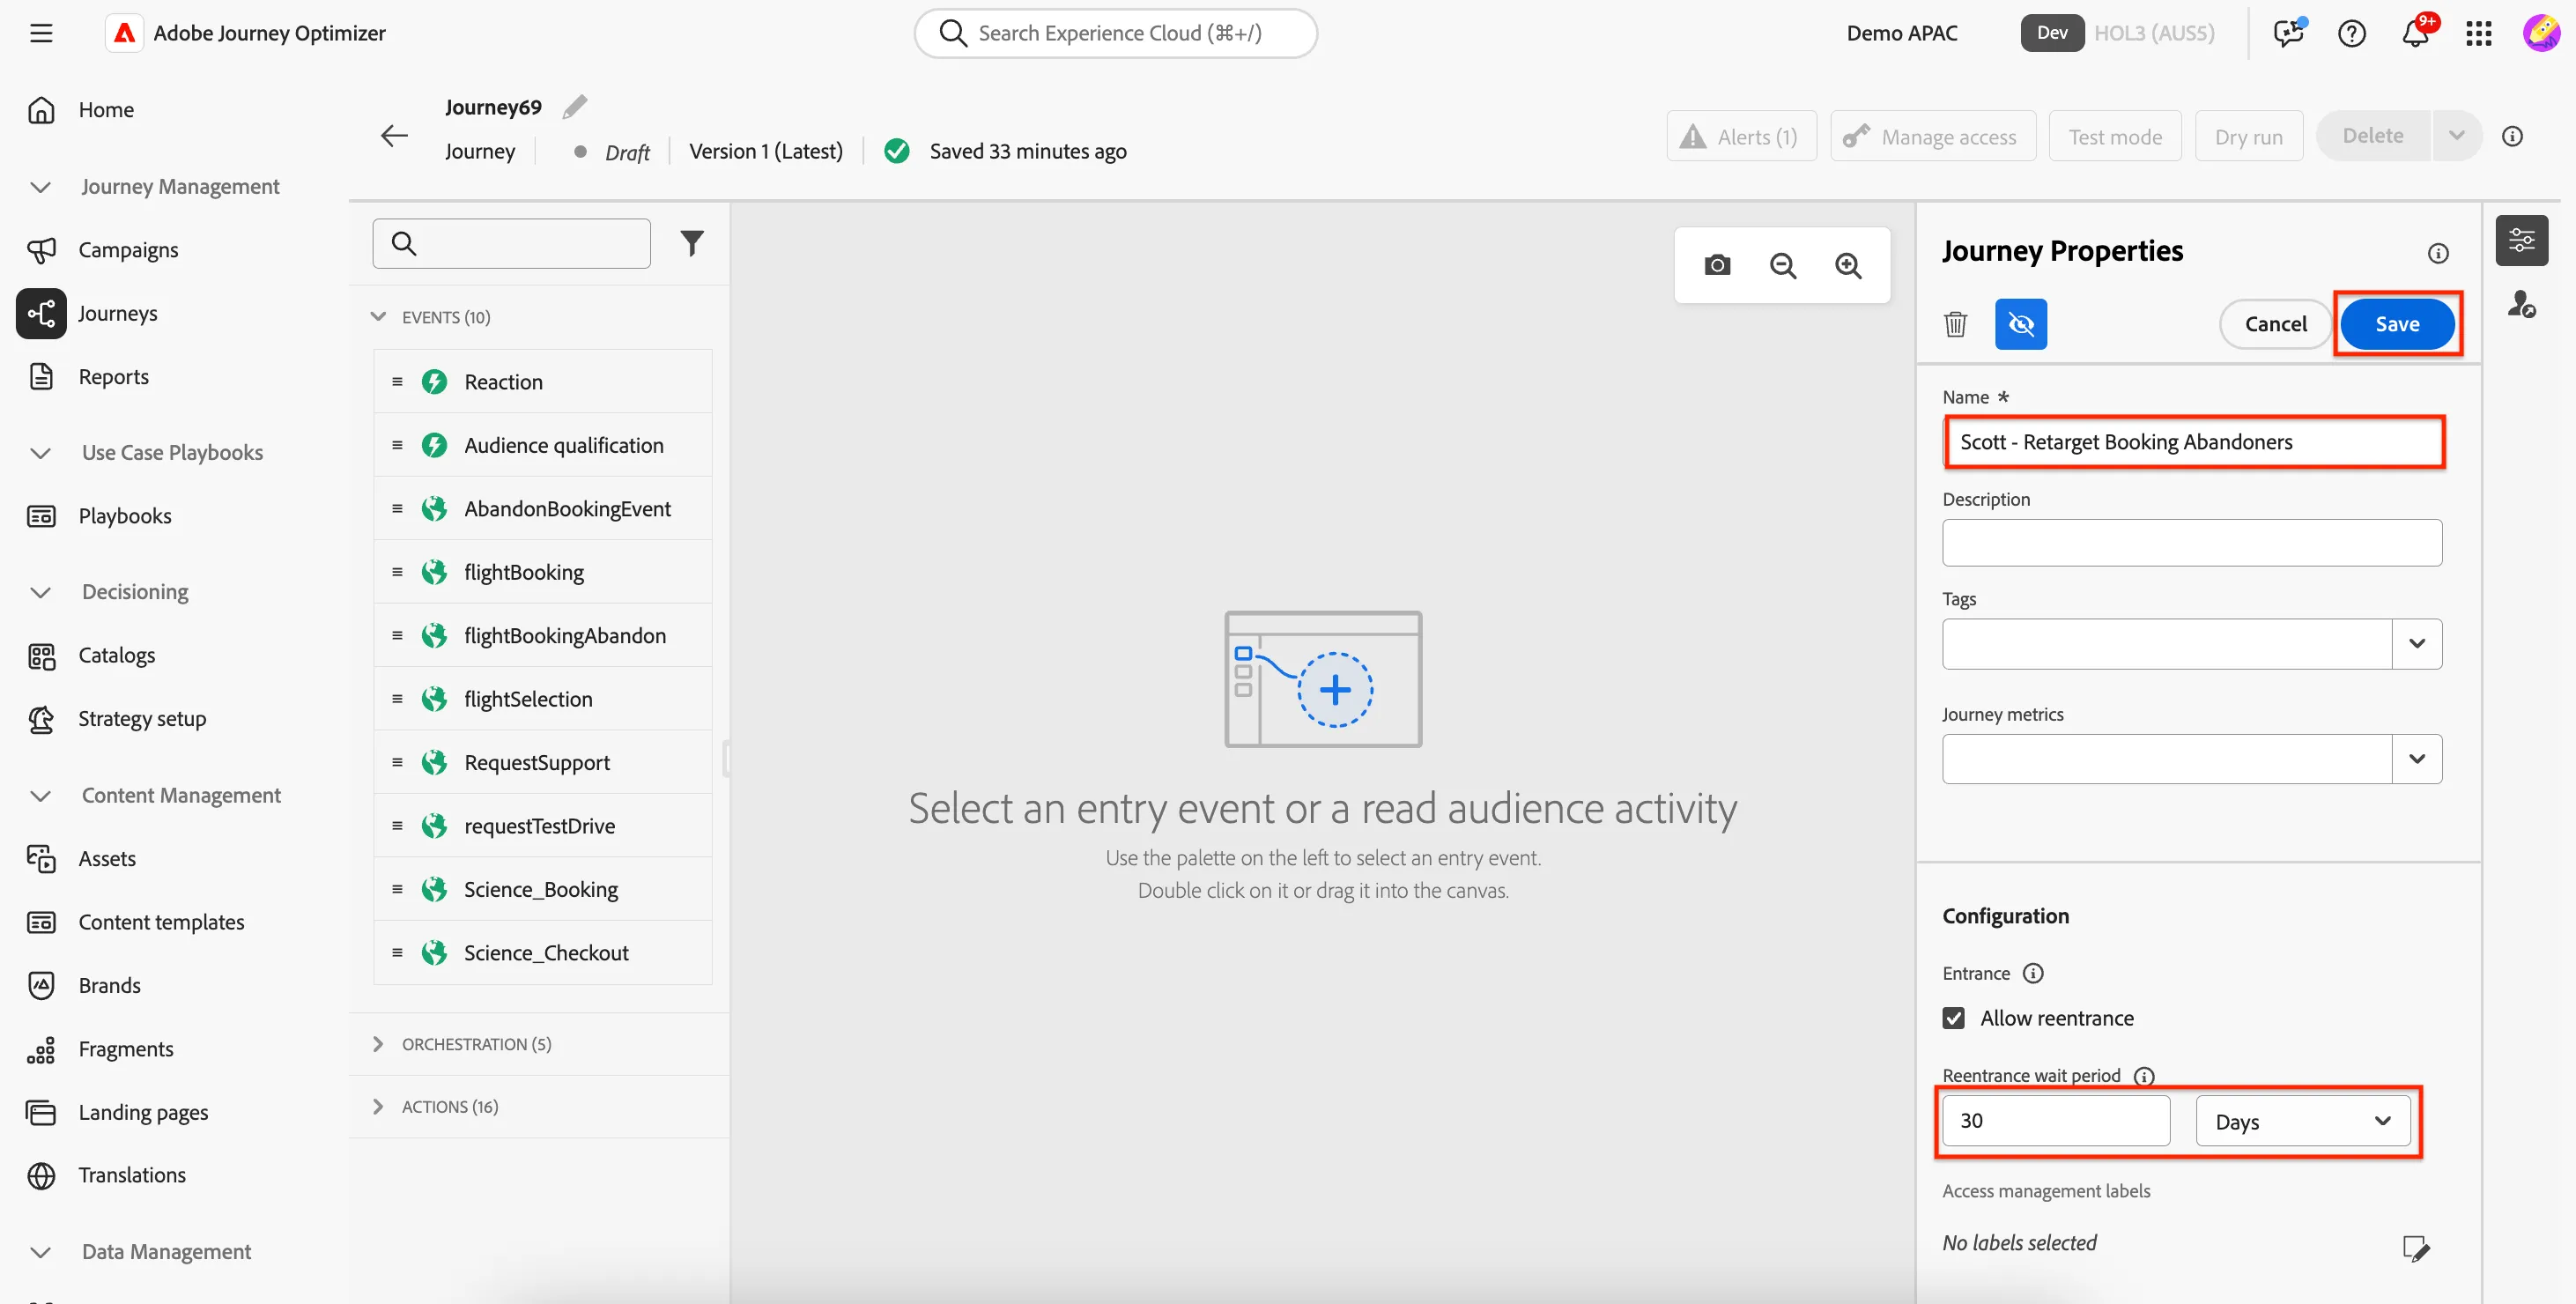Open the Days unit dropdown
Image resolution: width=2576 pixels, height=1304 pixels.
coord(2302,1121)
